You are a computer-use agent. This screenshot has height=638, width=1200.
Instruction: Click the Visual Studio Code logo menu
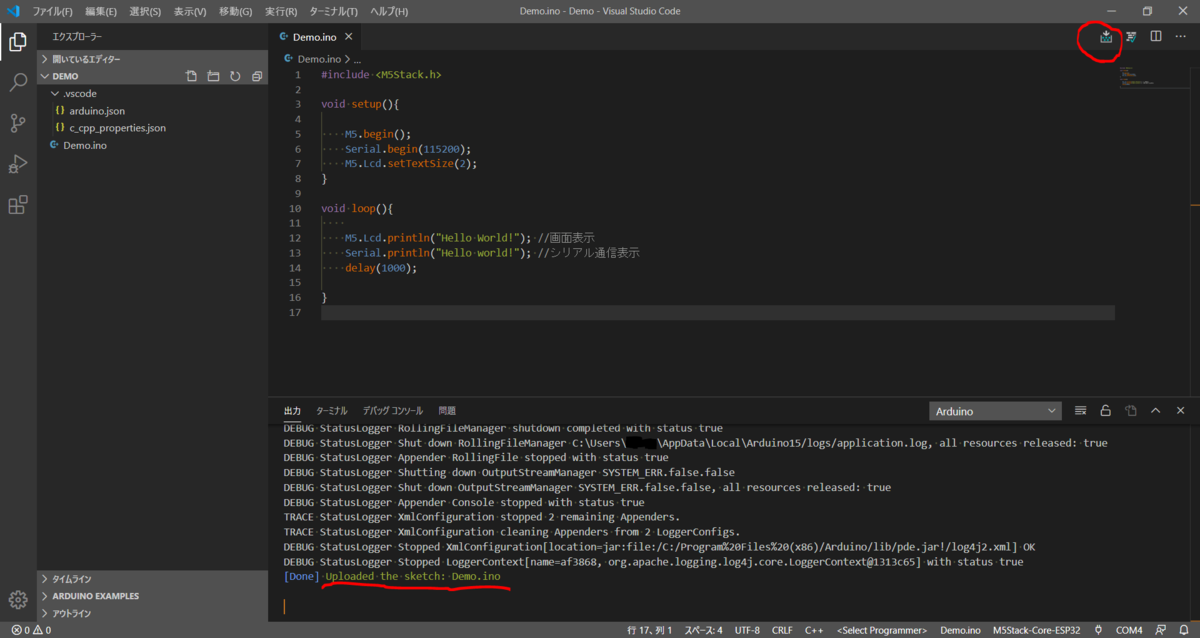point(13,11)
